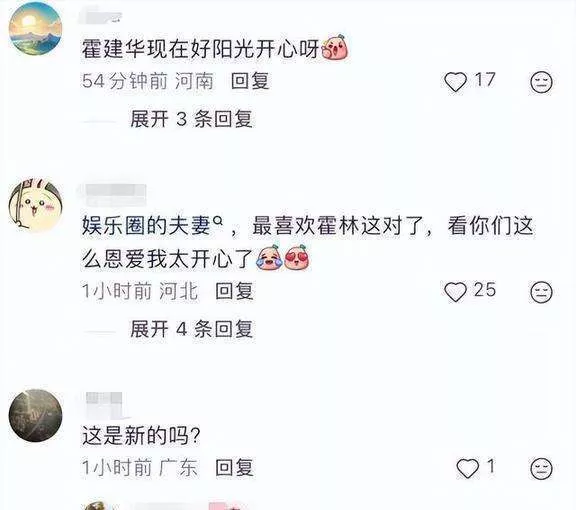Image resolution: width=576 pixels, height=510 pixels.
Task: Reply to the 1小时前 广东 comment
Action: point(234,467)
